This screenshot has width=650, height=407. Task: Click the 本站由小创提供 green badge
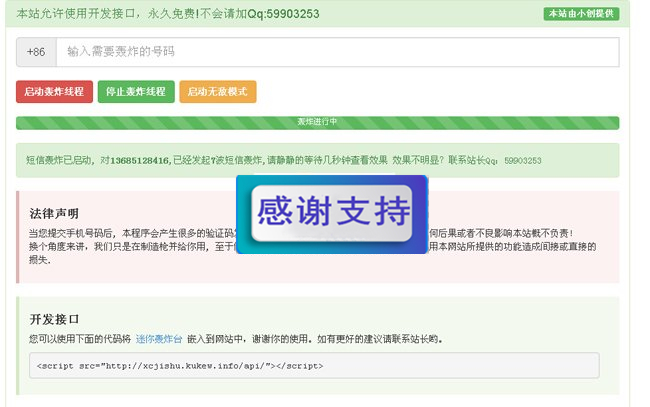tap(581, 14)
